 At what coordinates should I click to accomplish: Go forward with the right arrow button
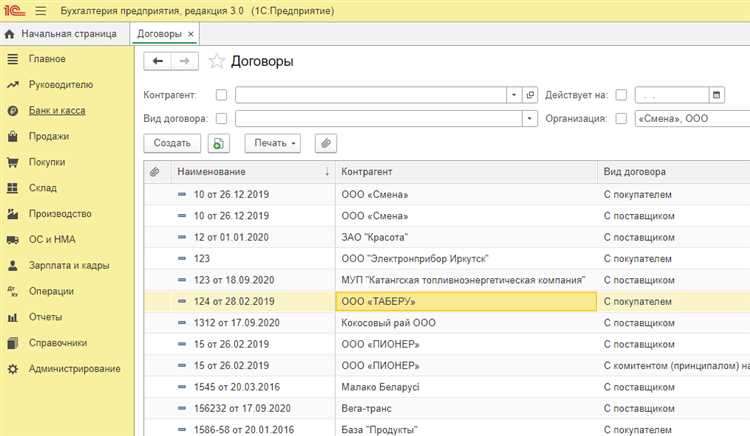point(185,61)
